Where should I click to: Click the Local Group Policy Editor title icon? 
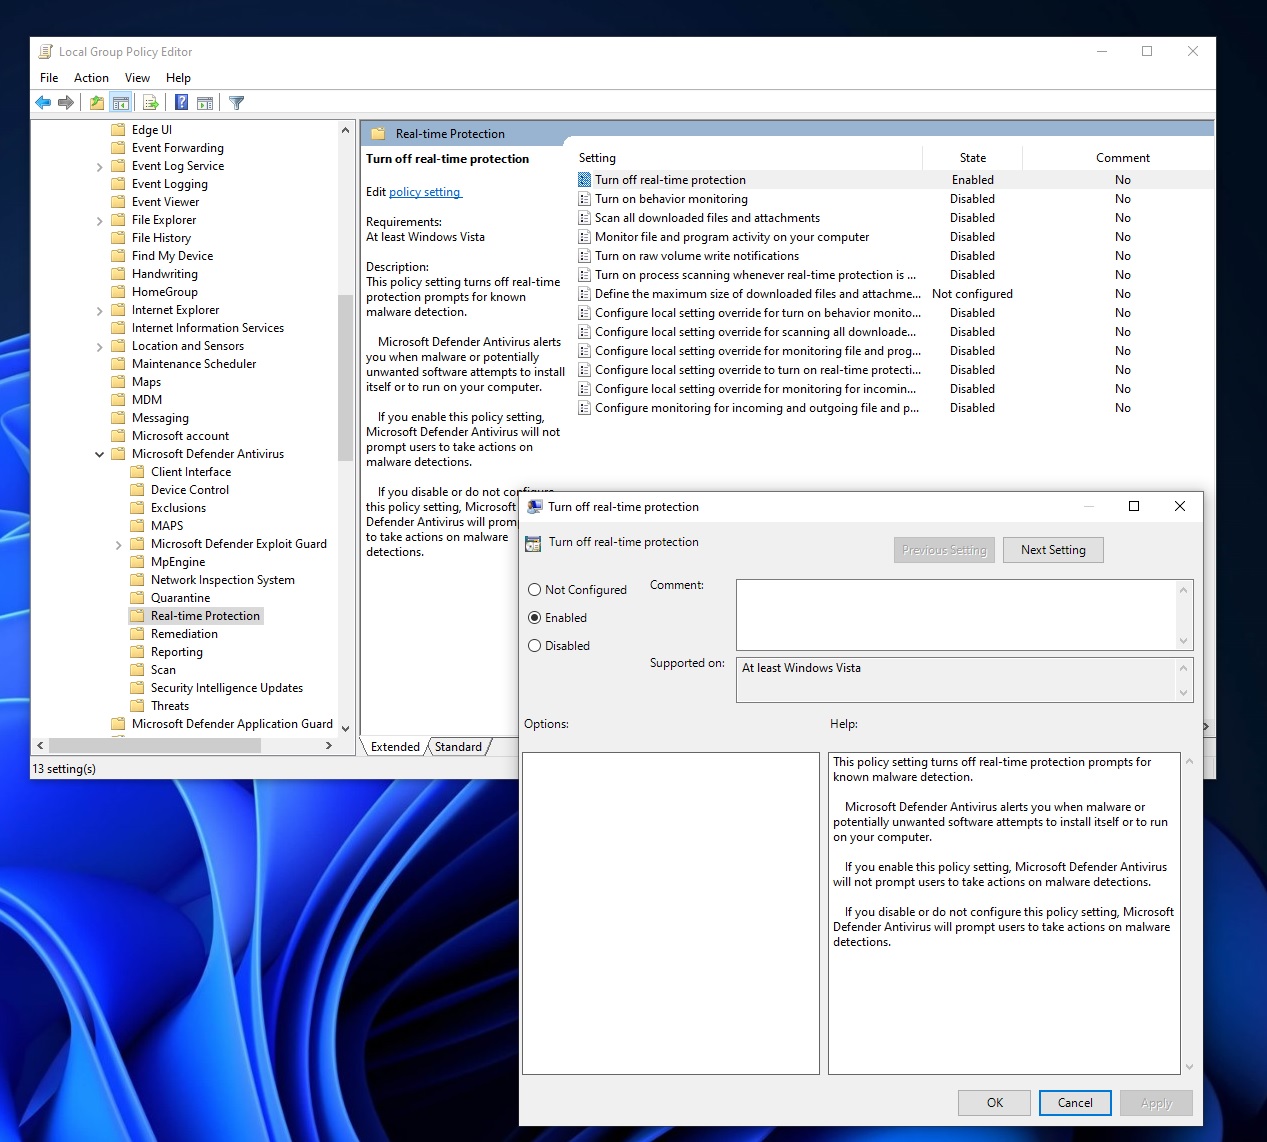click(45, 51)
